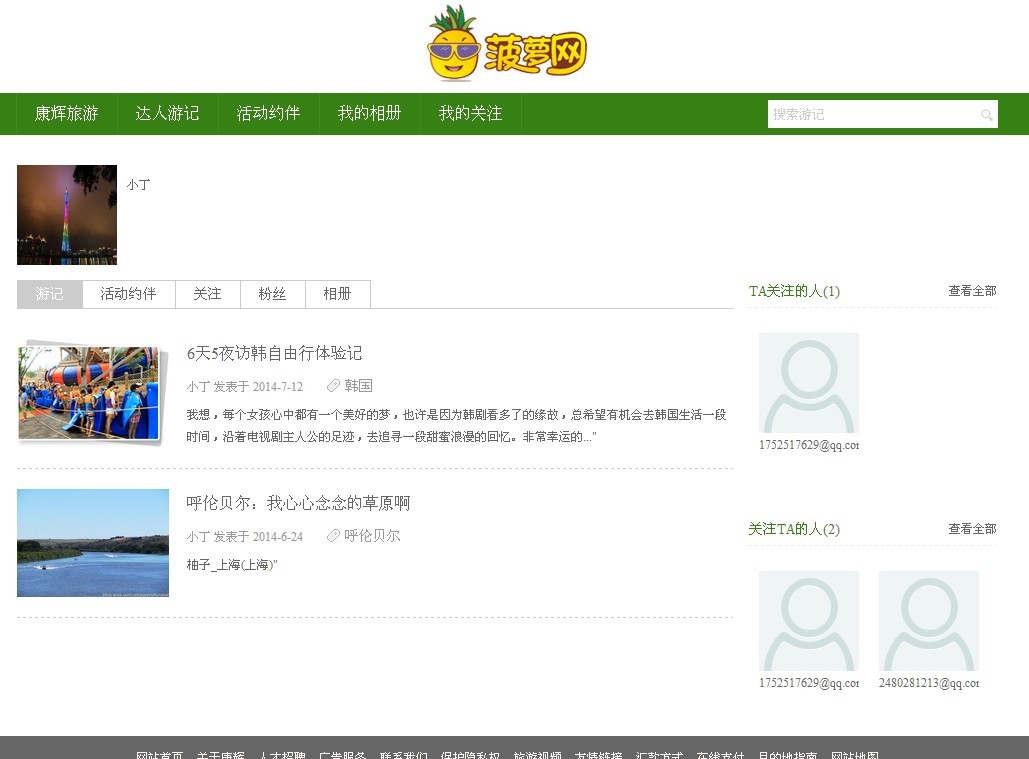Open the 康辉旅游 navigation menu

[67, 114]
